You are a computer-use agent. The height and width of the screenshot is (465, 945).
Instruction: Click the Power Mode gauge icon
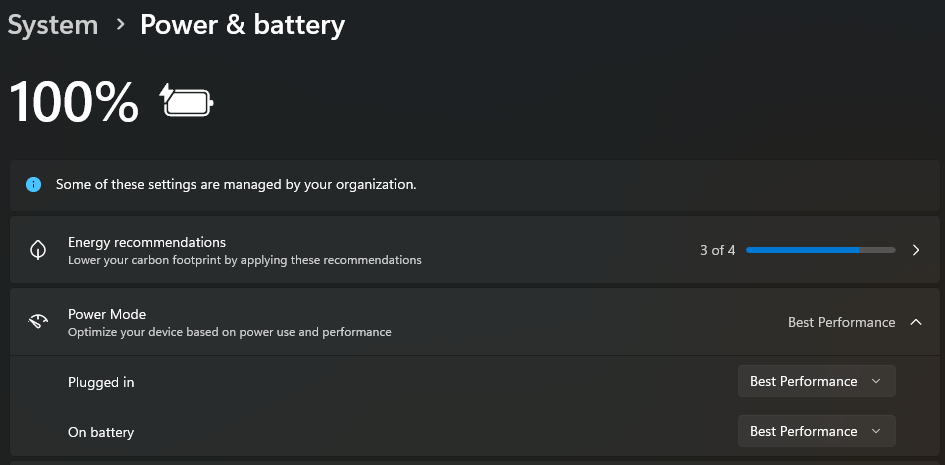tap(38, 322)
